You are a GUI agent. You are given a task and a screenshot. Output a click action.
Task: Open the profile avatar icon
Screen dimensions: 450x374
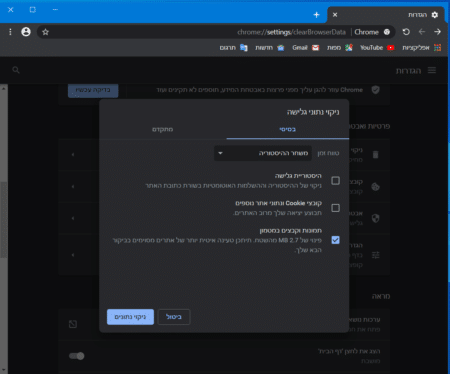[26, 32]
